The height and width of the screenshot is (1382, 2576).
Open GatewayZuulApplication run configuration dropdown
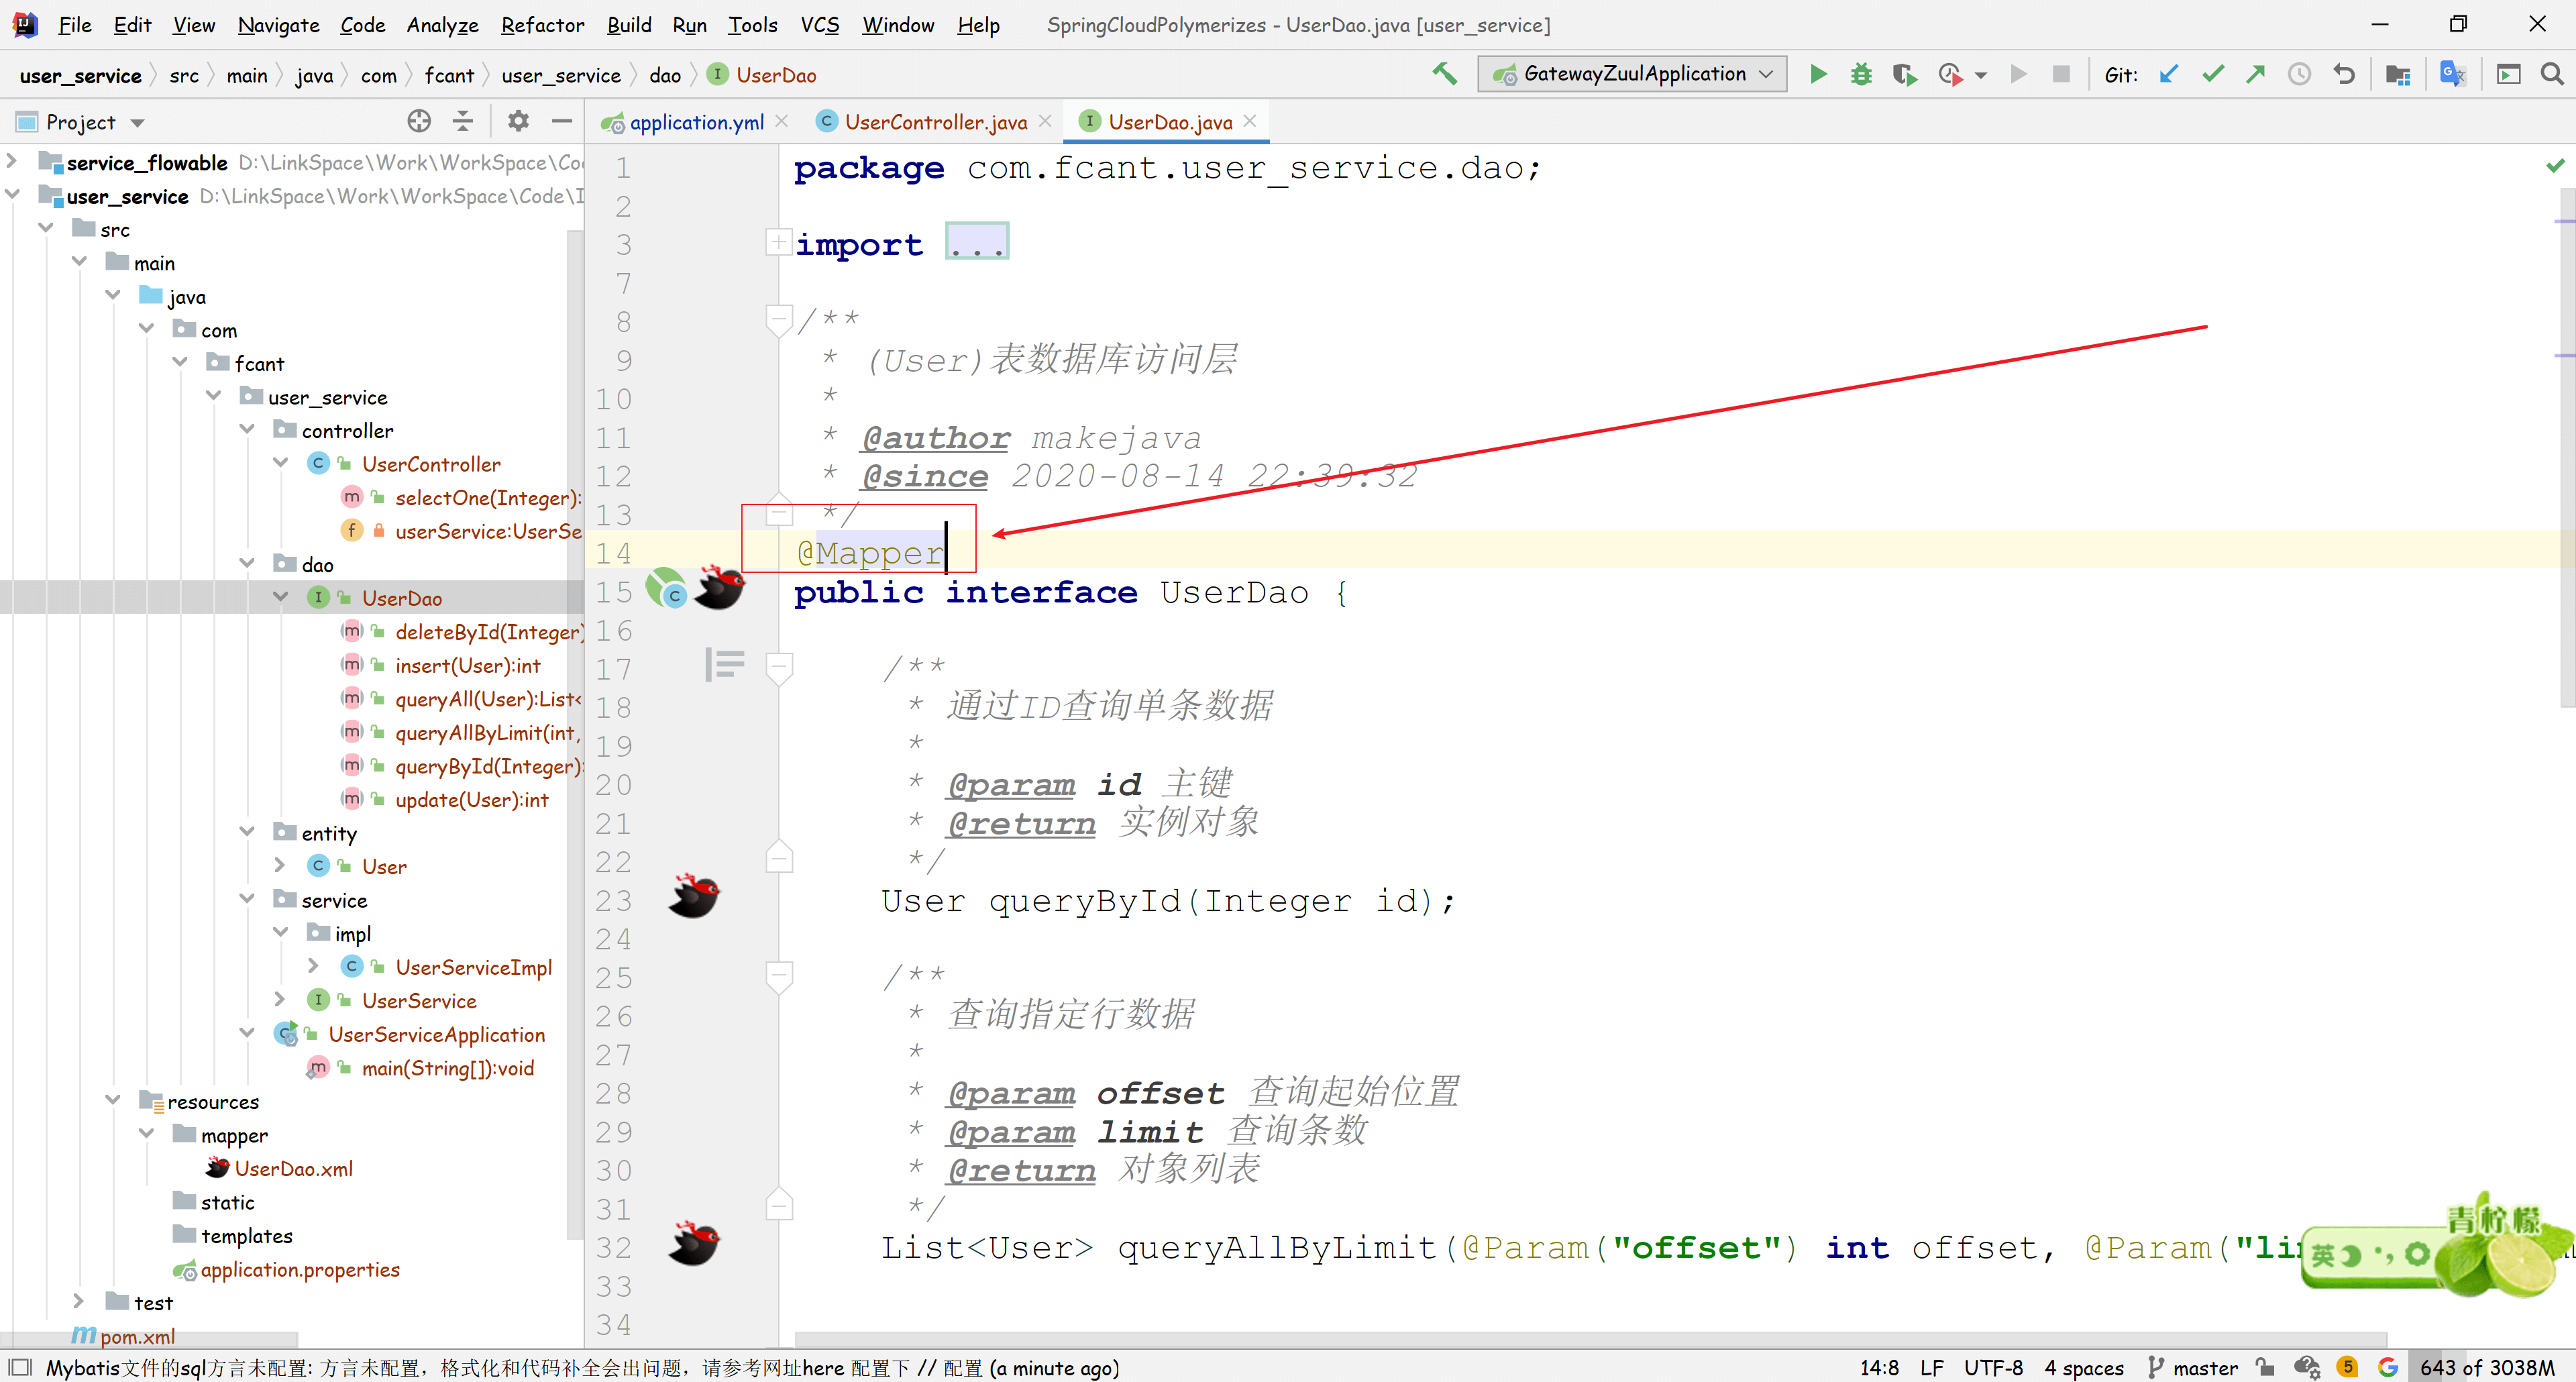point(1632,74)
